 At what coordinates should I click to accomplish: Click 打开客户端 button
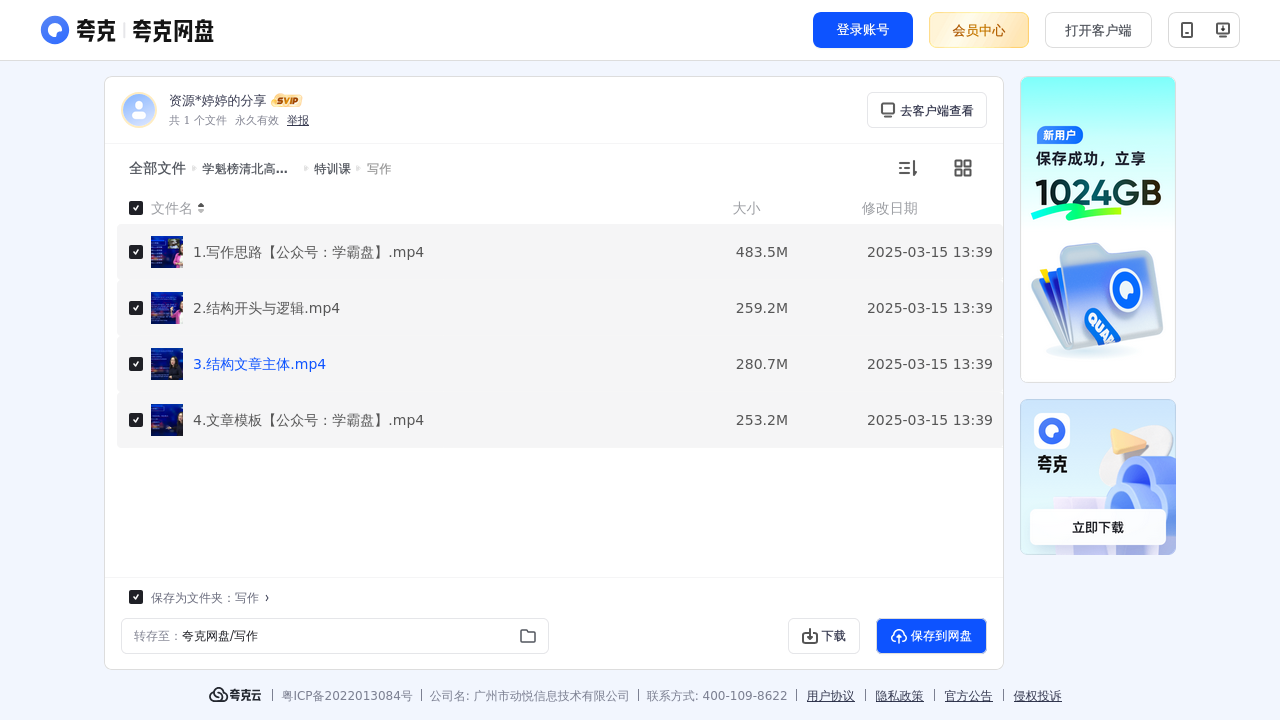tap(1098, 30)
